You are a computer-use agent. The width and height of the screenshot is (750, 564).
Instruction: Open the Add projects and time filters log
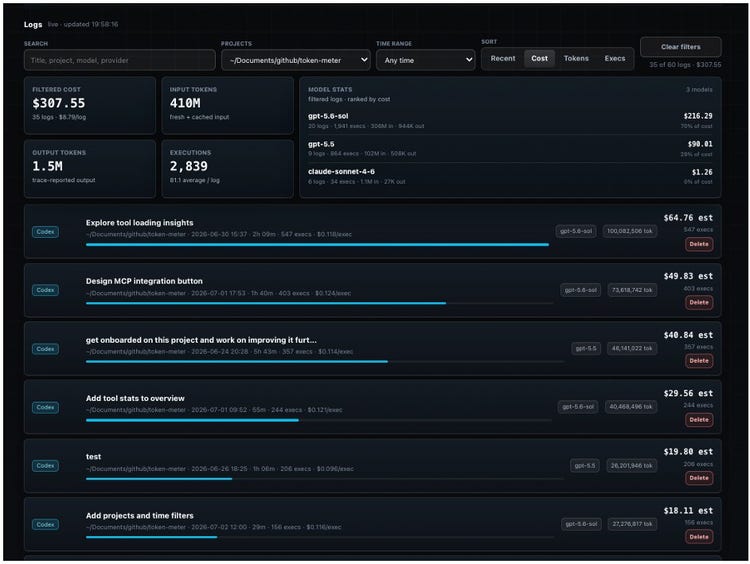click(x=373, y=524)
